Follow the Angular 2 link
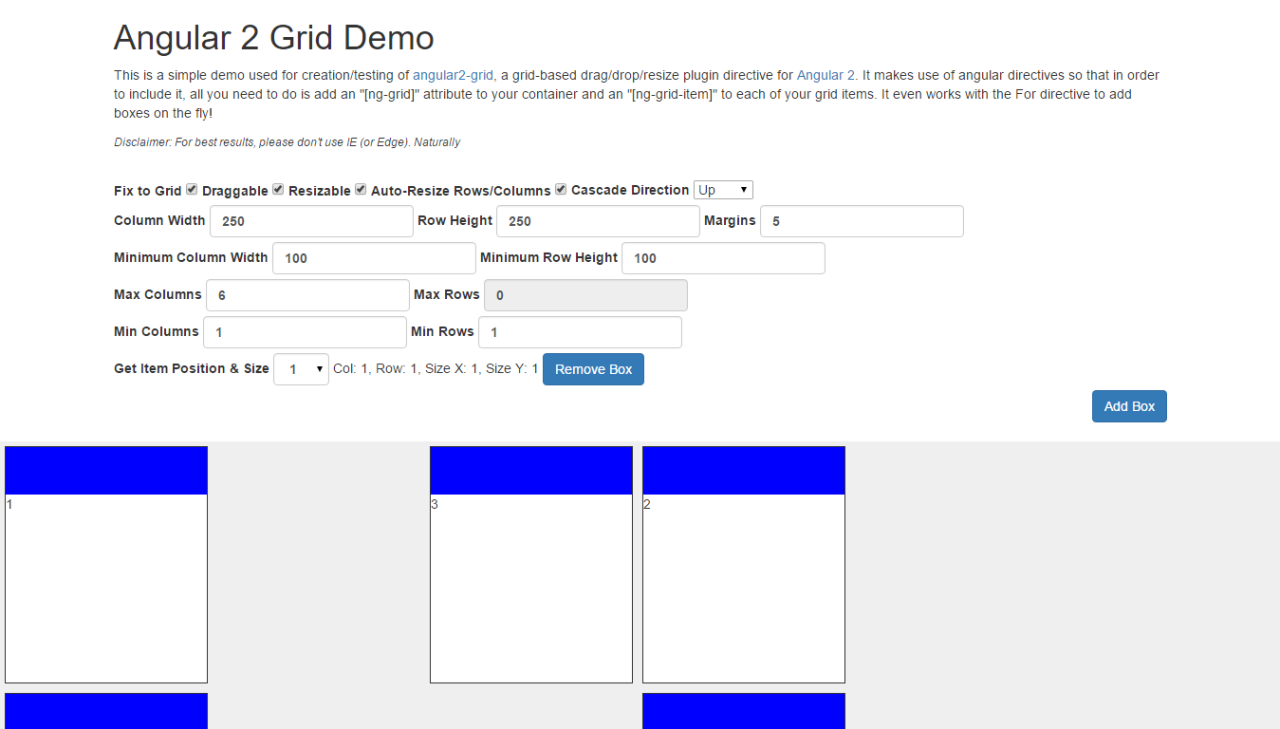This screenshot has height=729, width=1280. pyautogui.click(x=826, y=75)
